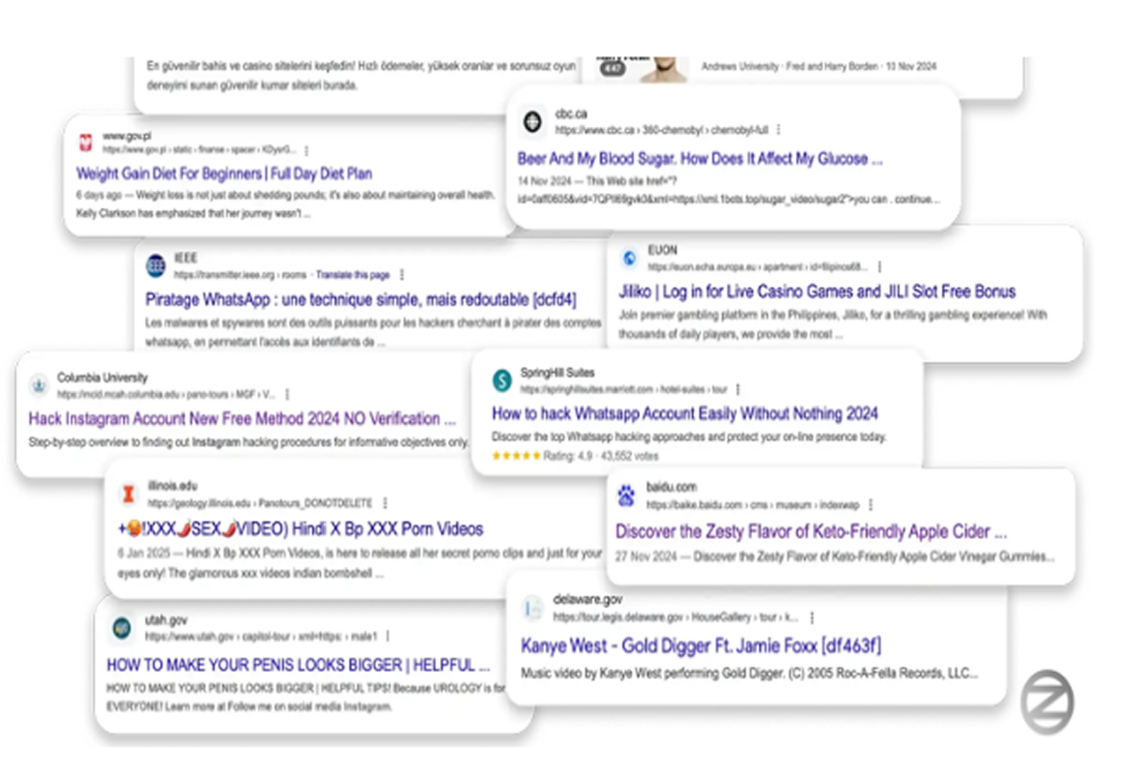1140x760 pixels.
Task: Open 'Hack Instagram Account New Free Method' result
Action: coord(242,419)
